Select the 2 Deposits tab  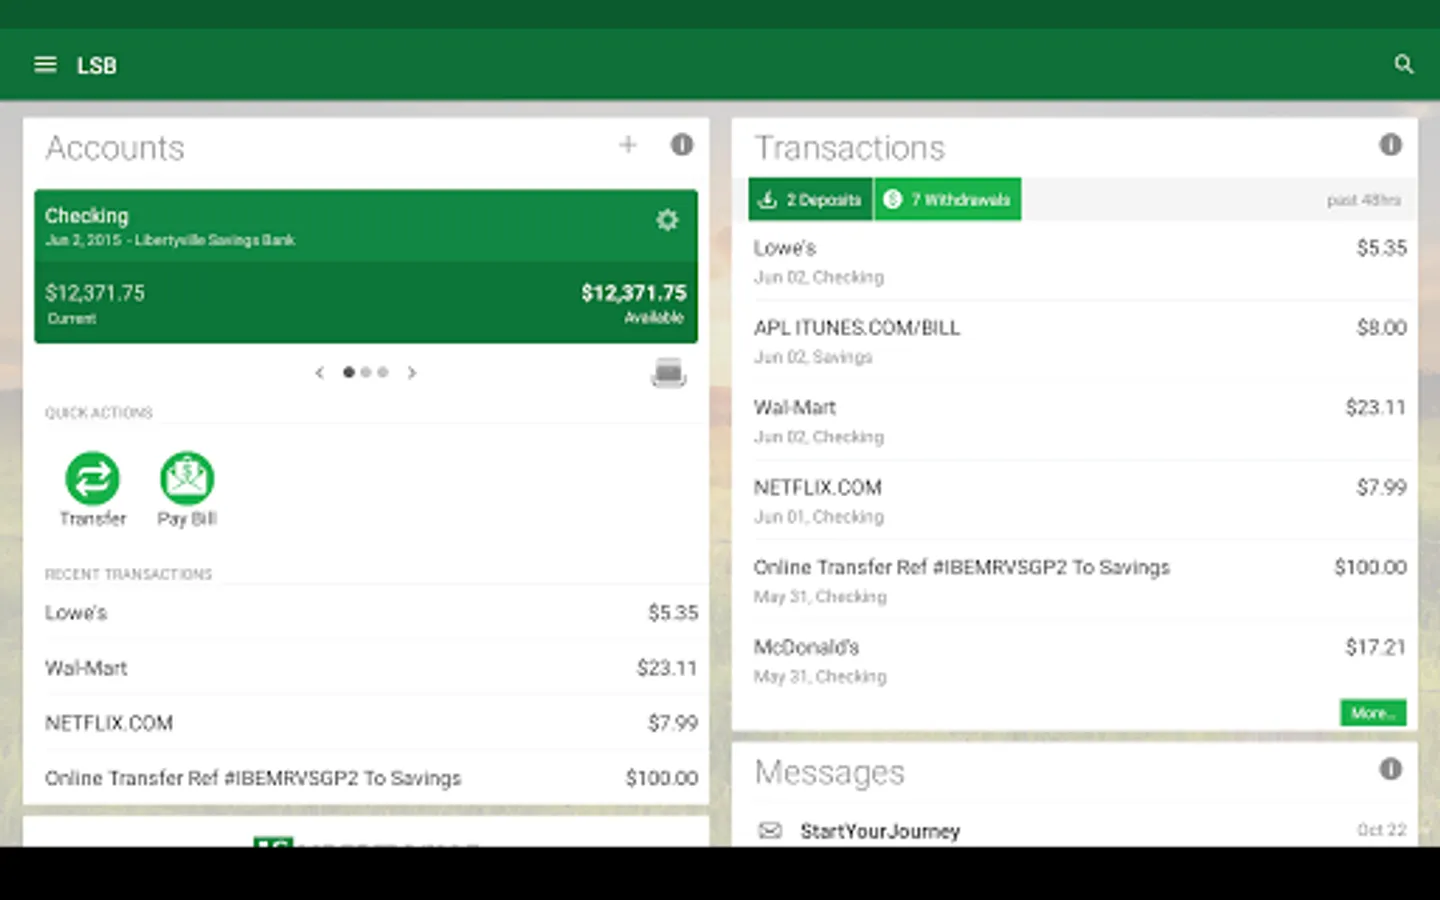pyautogui.click(x=810, y=200)
